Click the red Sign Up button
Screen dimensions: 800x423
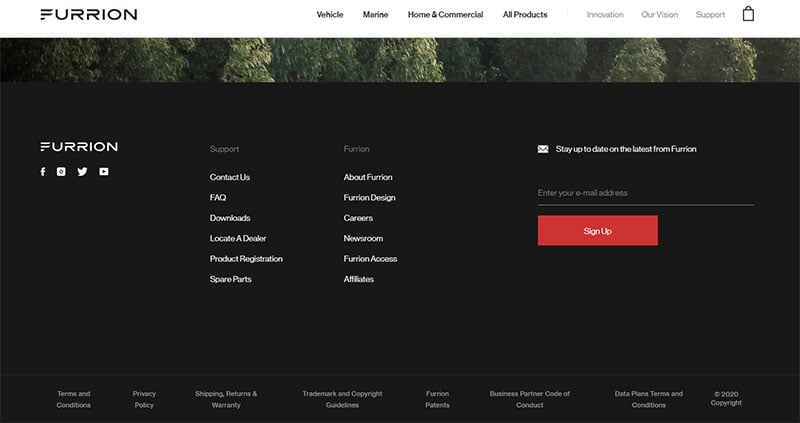click(x=597, y=231)
